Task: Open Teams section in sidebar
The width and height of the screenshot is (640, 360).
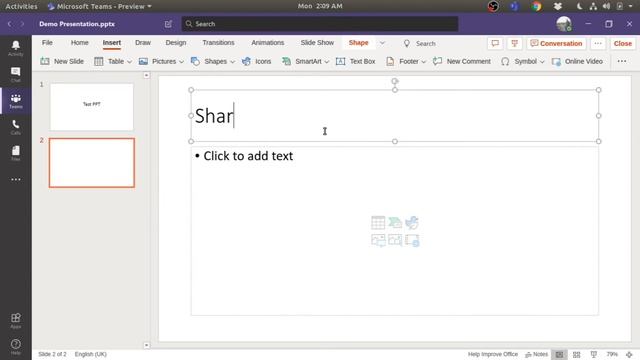Action: pyautogui.click(x=16, y=101)
